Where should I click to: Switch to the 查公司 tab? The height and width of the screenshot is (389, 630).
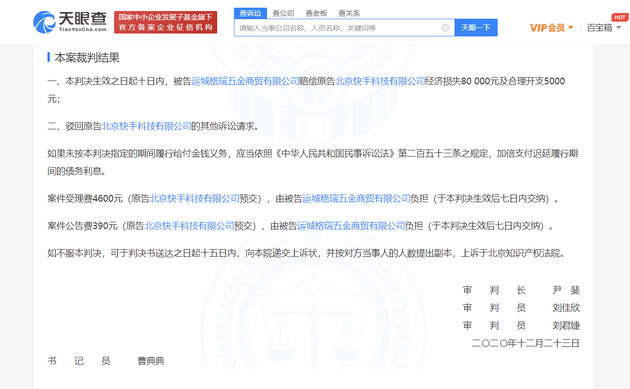283,13
